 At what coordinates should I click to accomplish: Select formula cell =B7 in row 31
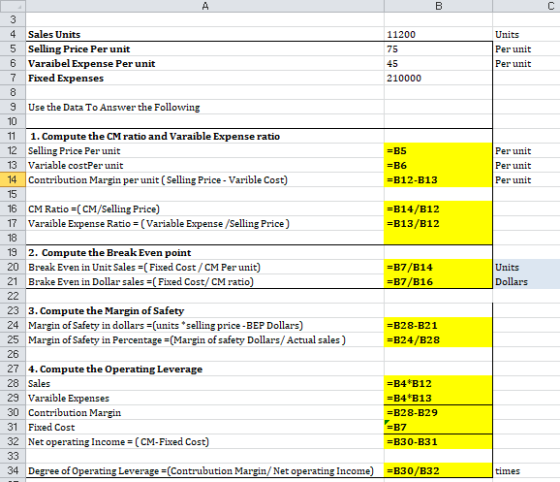coord(439,427)
